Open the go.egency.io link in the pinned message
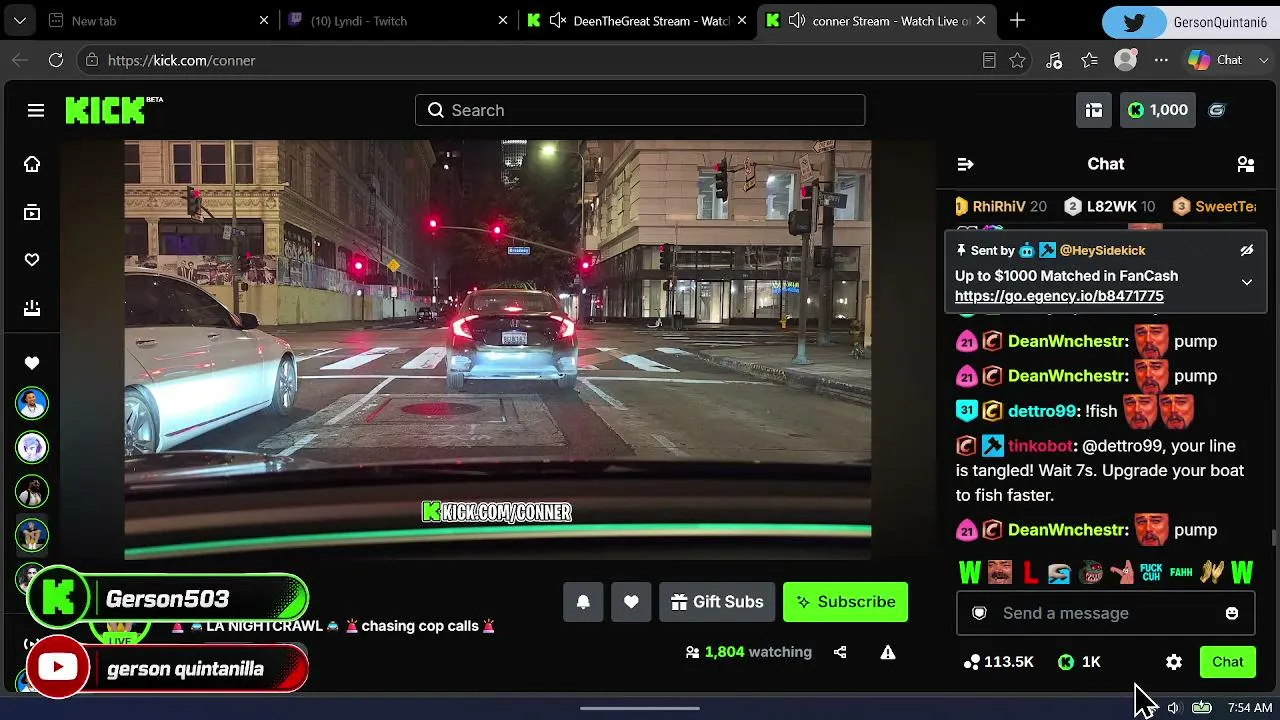 click(1059, 296)
